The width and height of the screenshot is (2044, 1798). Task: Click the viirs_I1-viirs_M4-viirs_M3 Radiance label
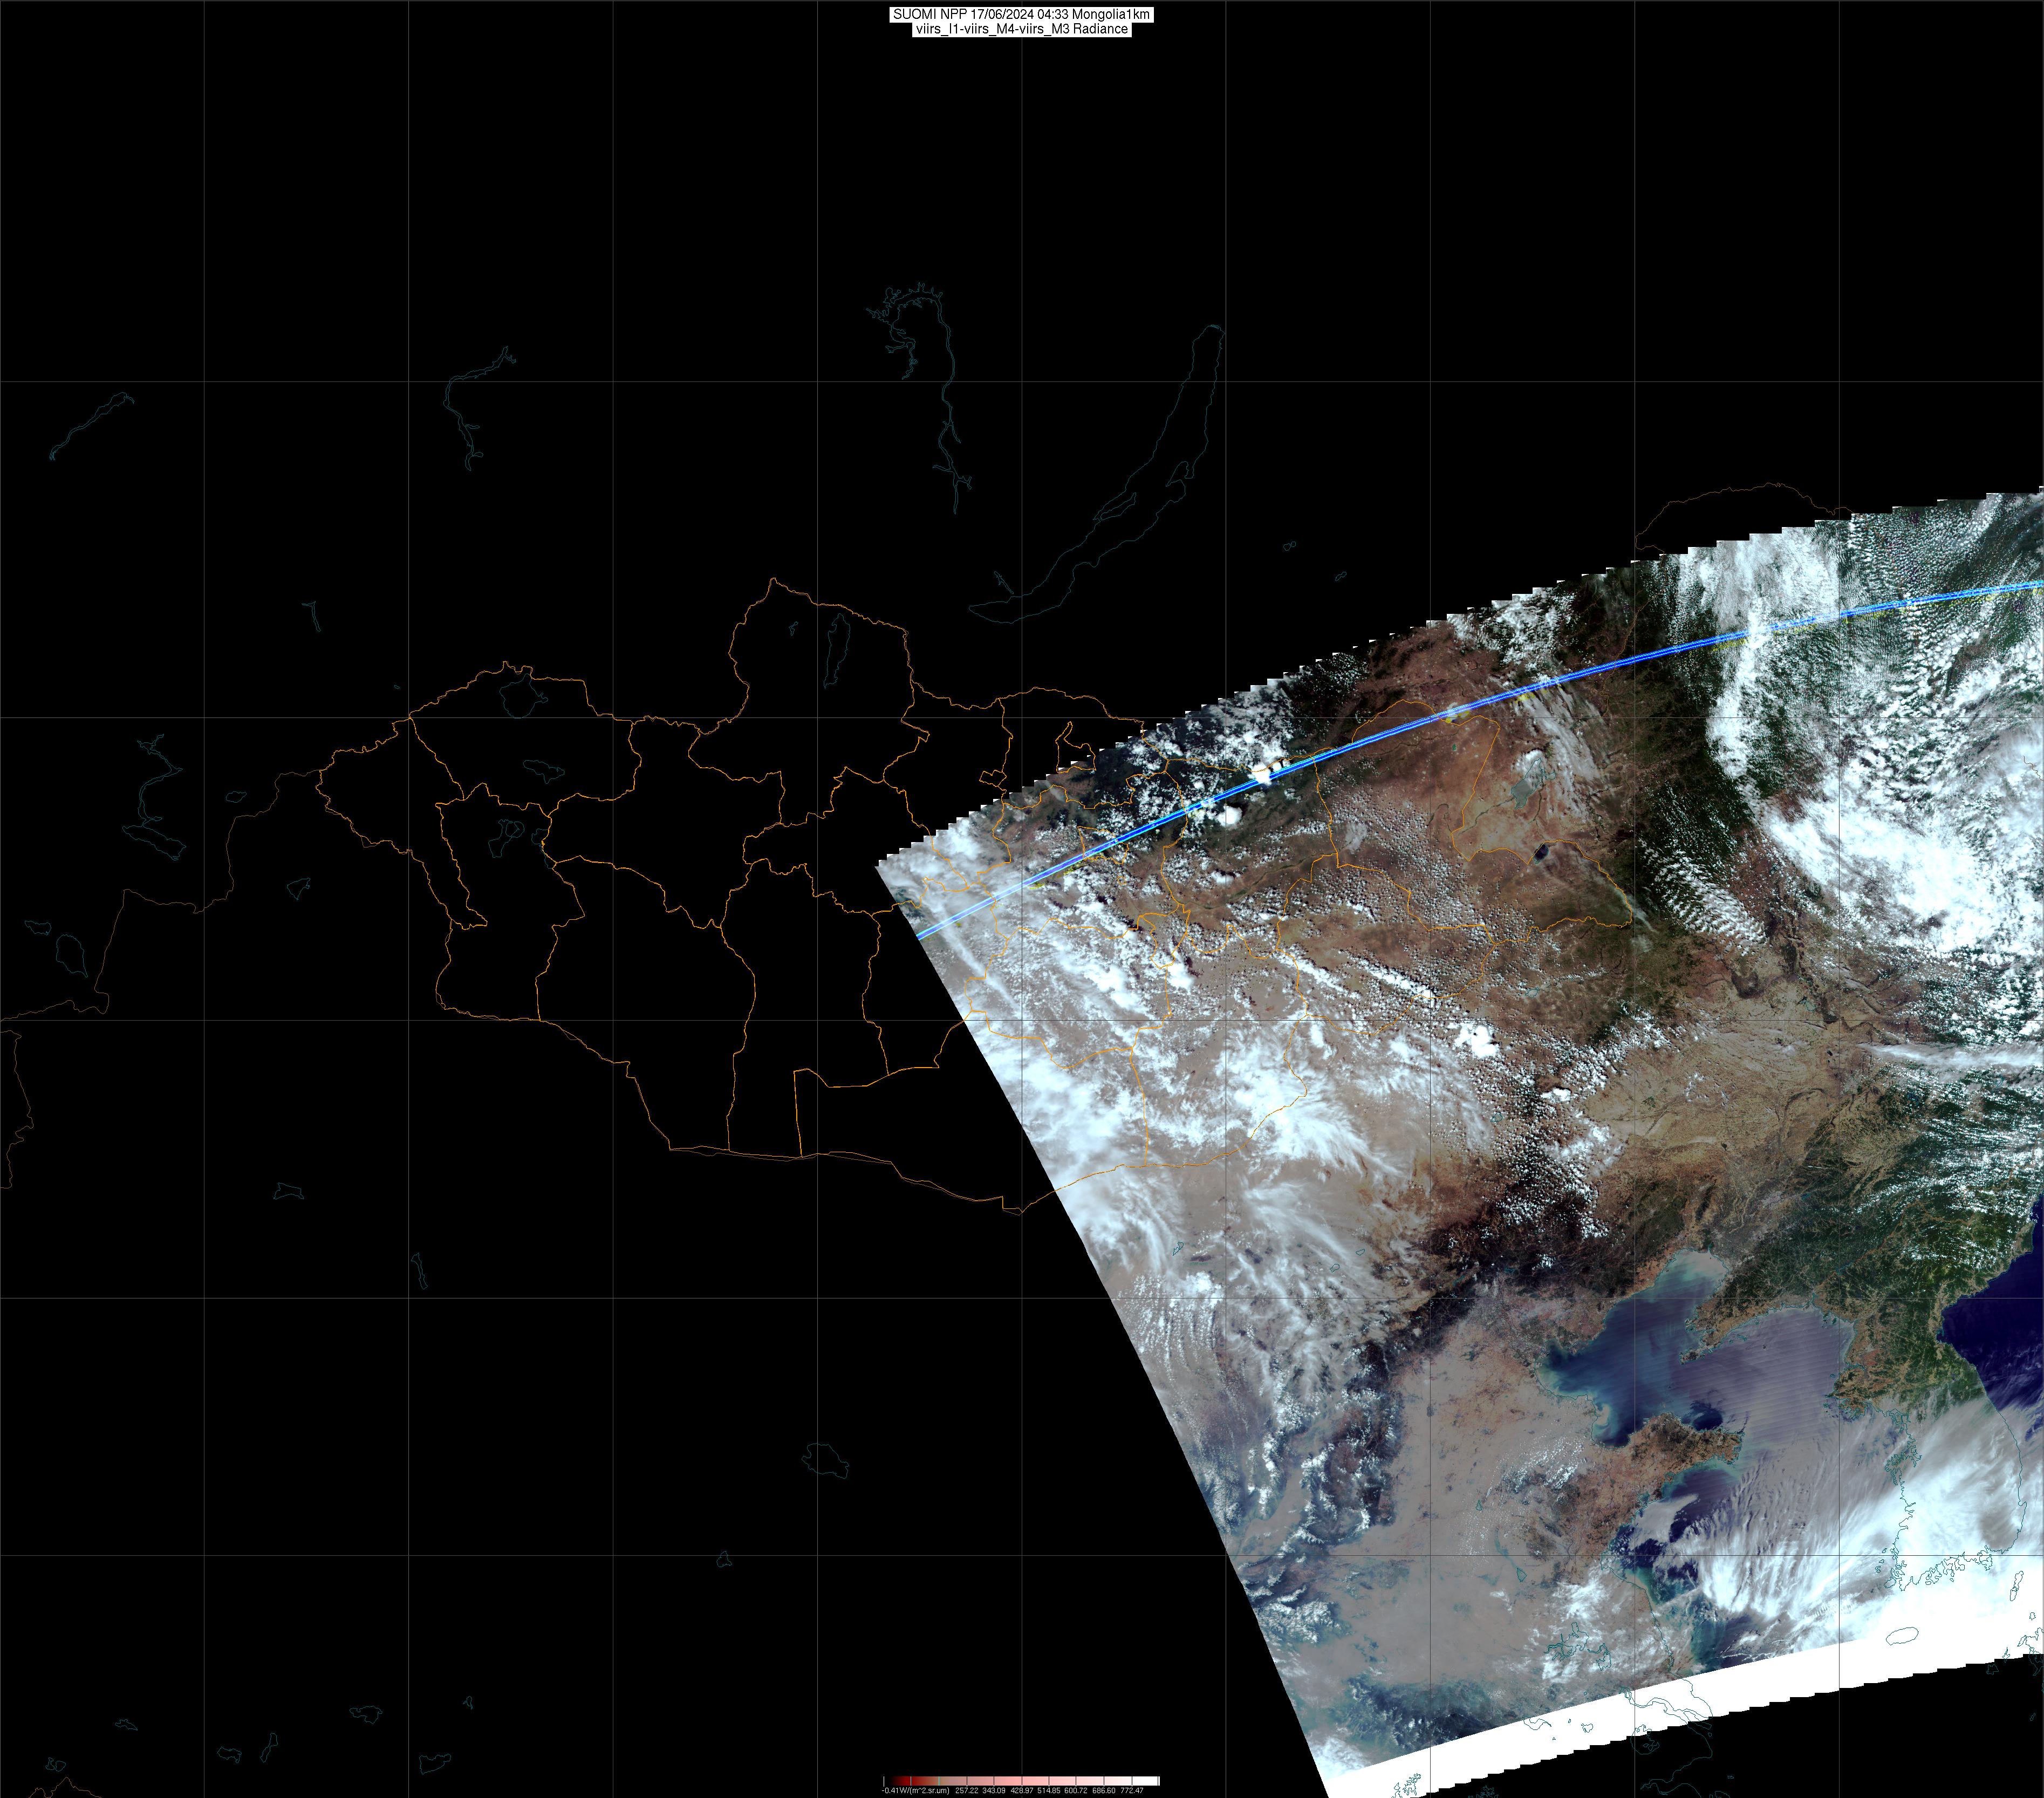click(1021, 29)
